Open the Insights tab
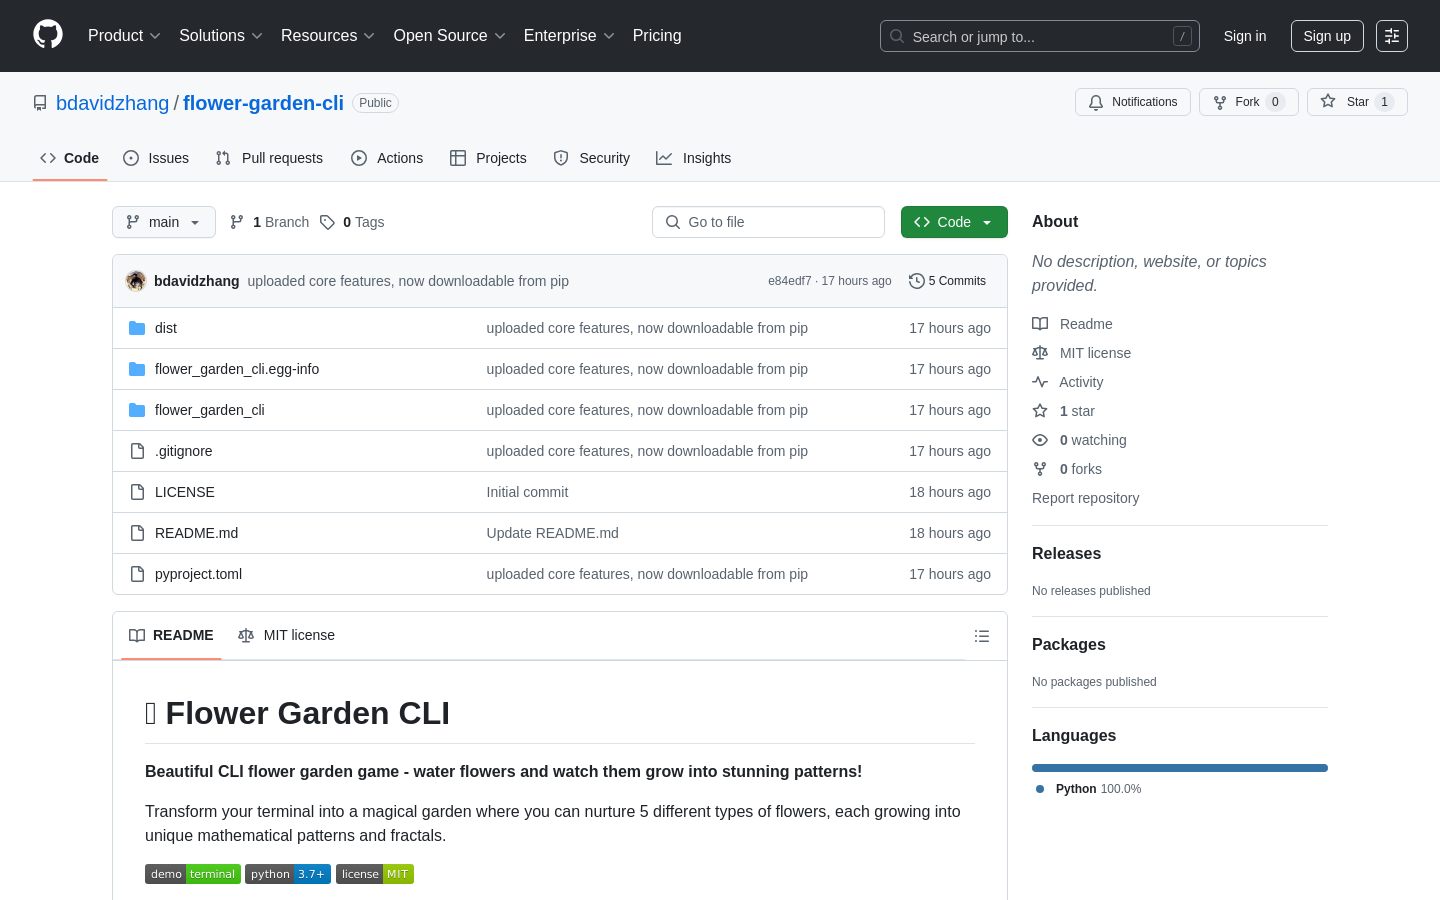This screenshot has width=1440, height=900. (x=694, y=158)
